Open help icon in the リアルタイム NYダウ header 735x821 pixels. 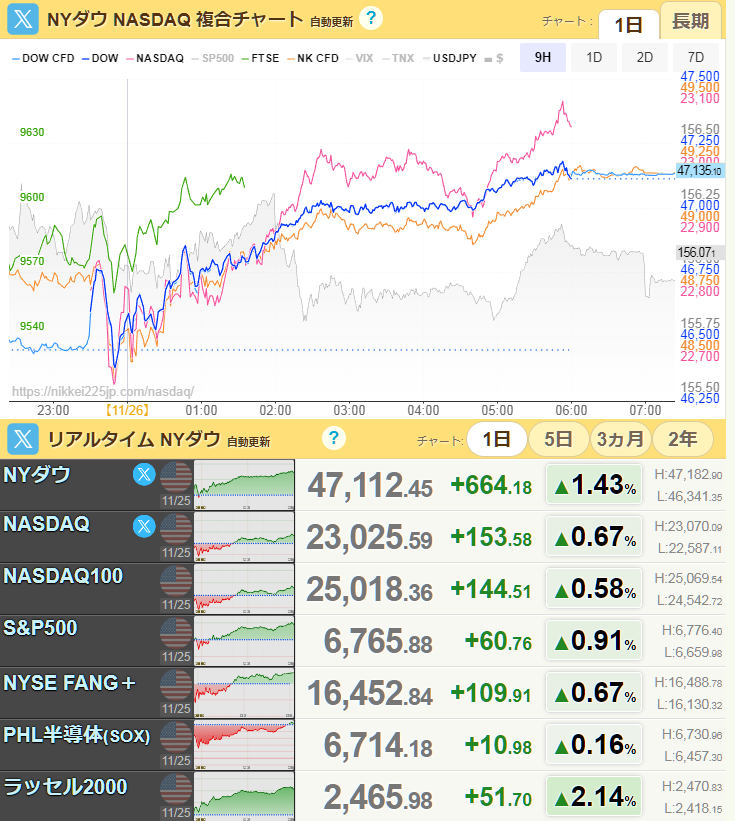click(x=334, y=438)
